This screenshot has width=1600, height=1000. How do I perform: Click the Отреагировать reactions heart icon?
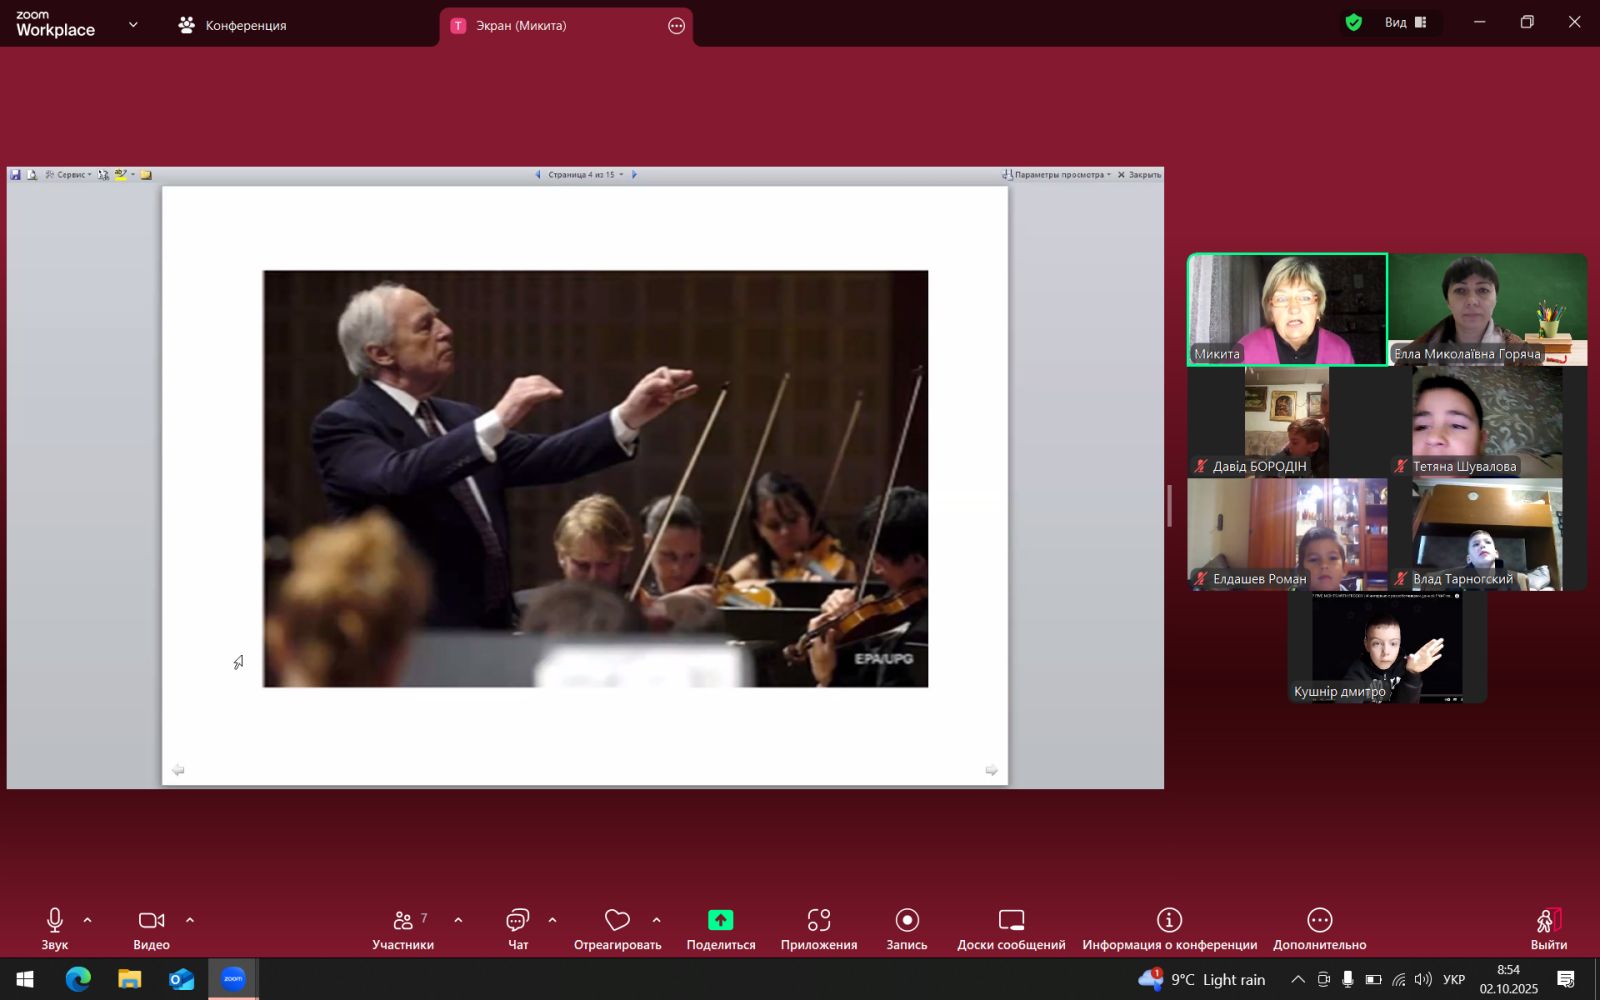coord(617,920)
